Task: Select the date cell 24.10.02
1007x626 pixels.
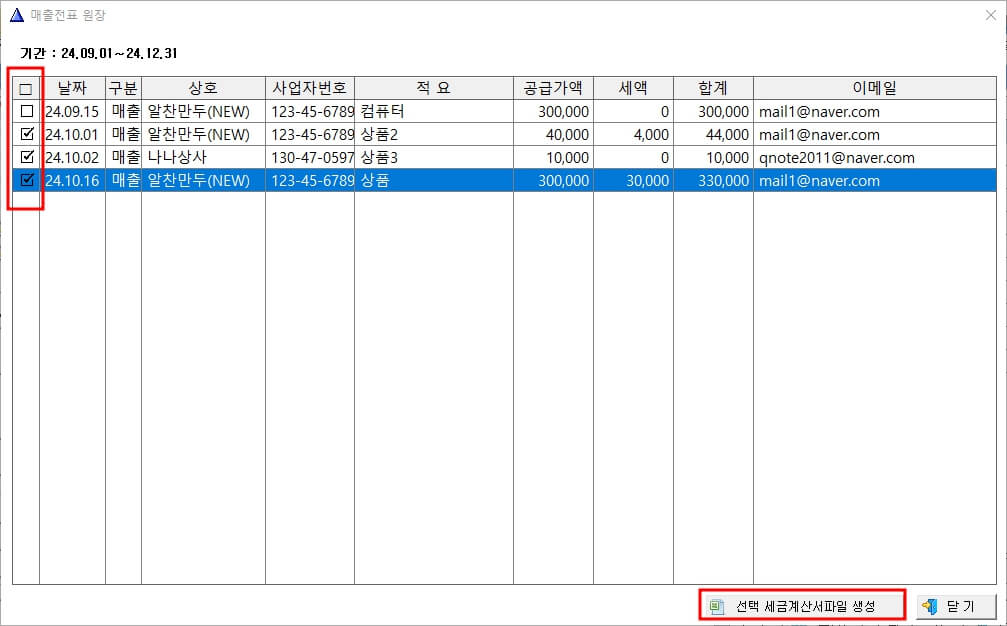Action: (x=72, y=158)
